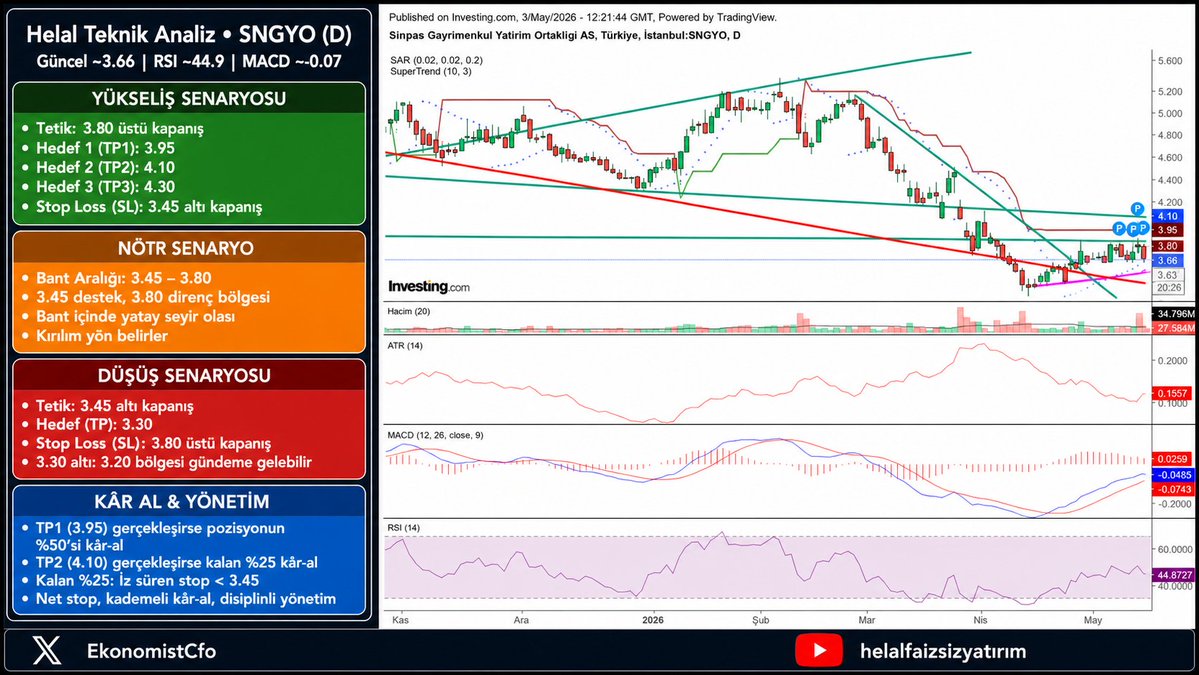Click the Güncel ~3.66 | RSI ~44.9 summary line
The width and height of the screenshot is (1199, 675).
pyautogui.click(x=189, y=61)
